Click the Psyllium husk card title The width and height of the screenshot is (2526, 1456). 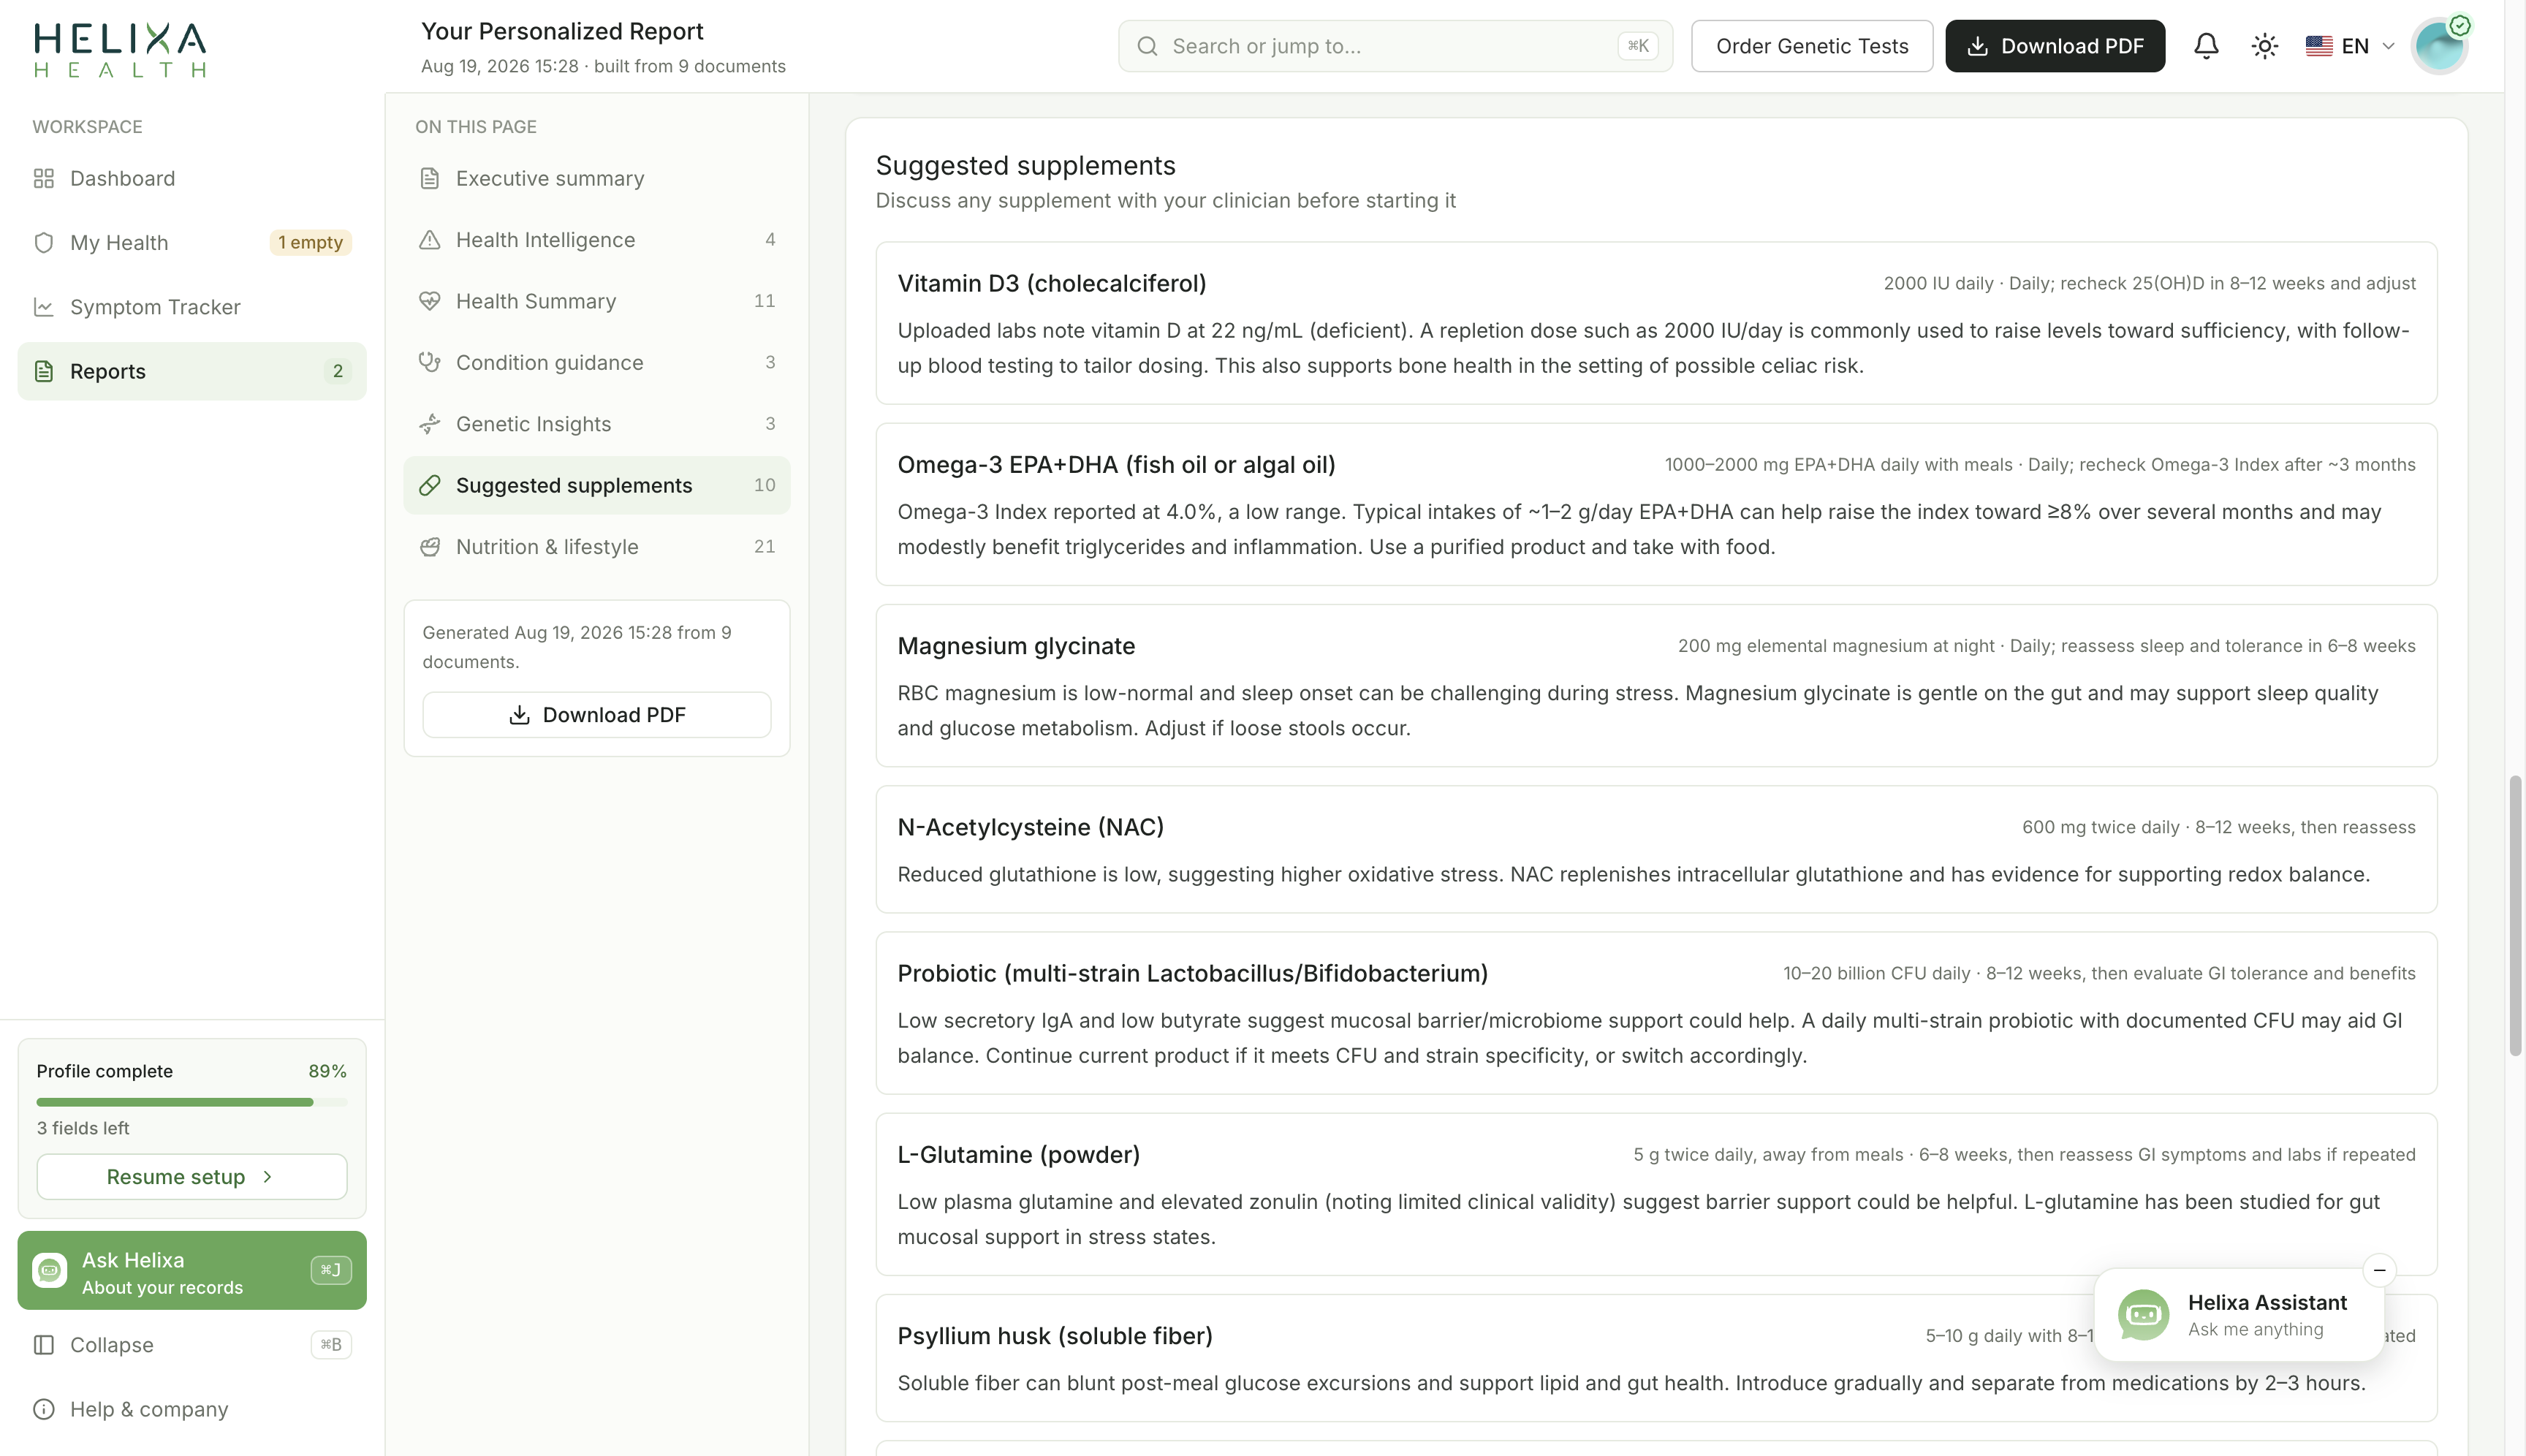point(1055,1336)
